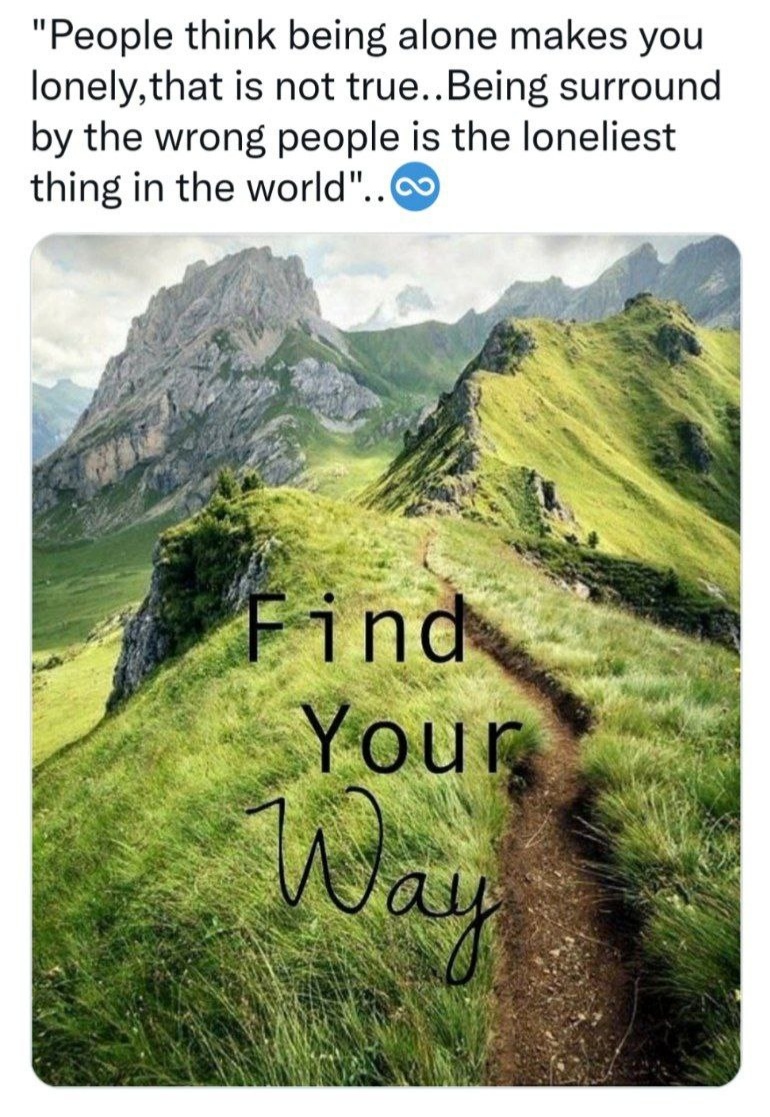The image size is (770, 1117).
Task: Click the word "loneliest" in the post text
Action: pyautogui.click(x=598, y=137)
